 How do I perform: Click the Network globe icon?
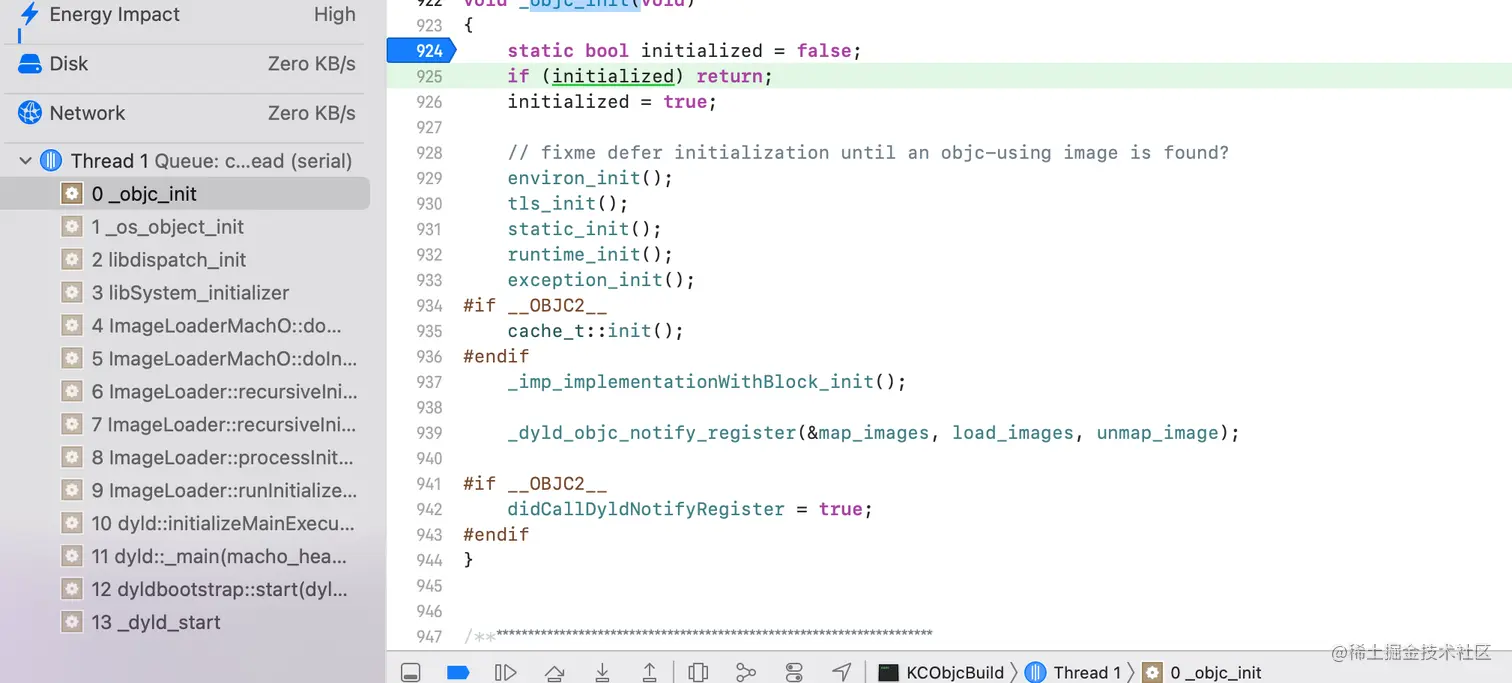click(30, 113)
